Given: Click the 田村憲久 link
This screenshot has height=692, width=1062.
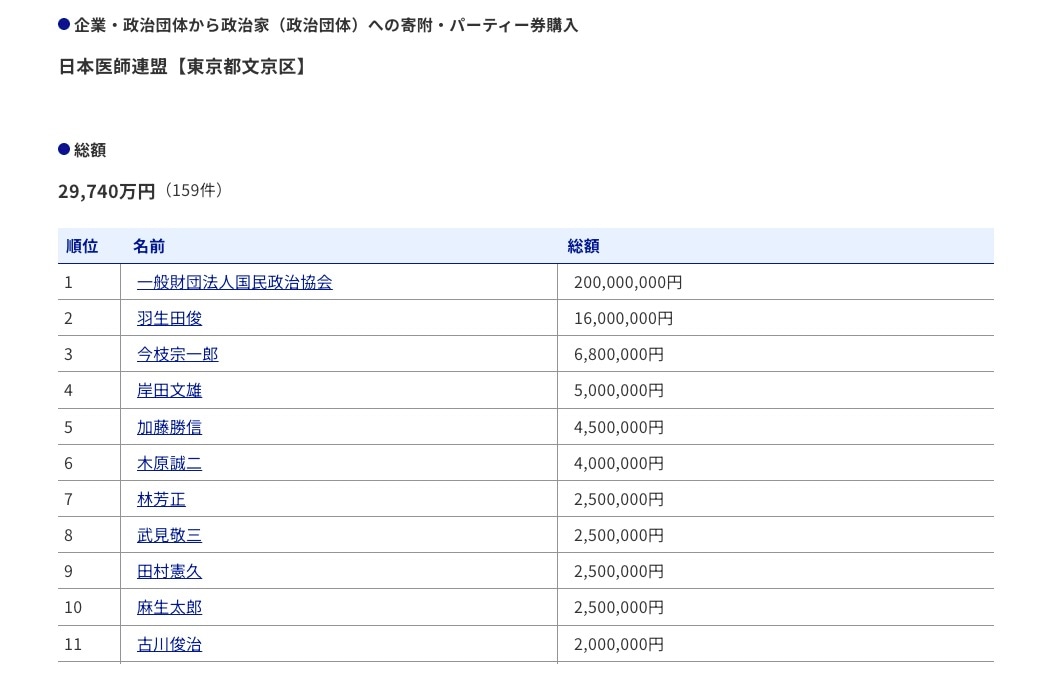Looking at the screenshot, I should click(169, 571).
